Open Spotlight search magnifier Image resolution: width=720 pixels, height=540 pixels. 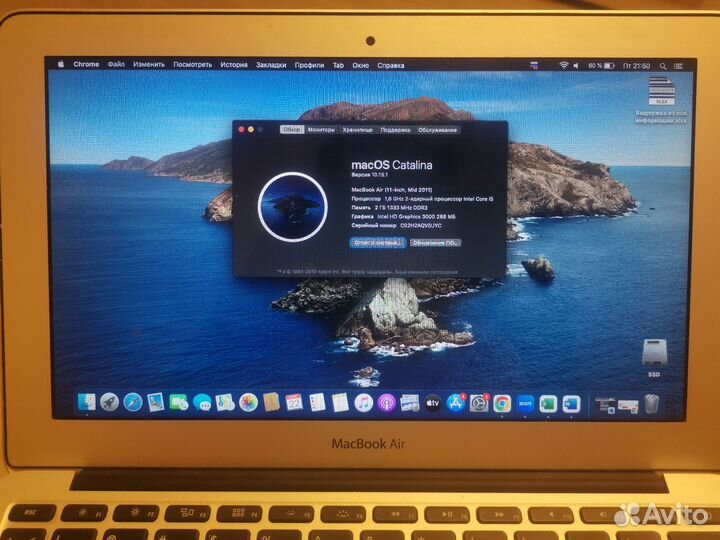pyautogui.click(x=663, y=66)
